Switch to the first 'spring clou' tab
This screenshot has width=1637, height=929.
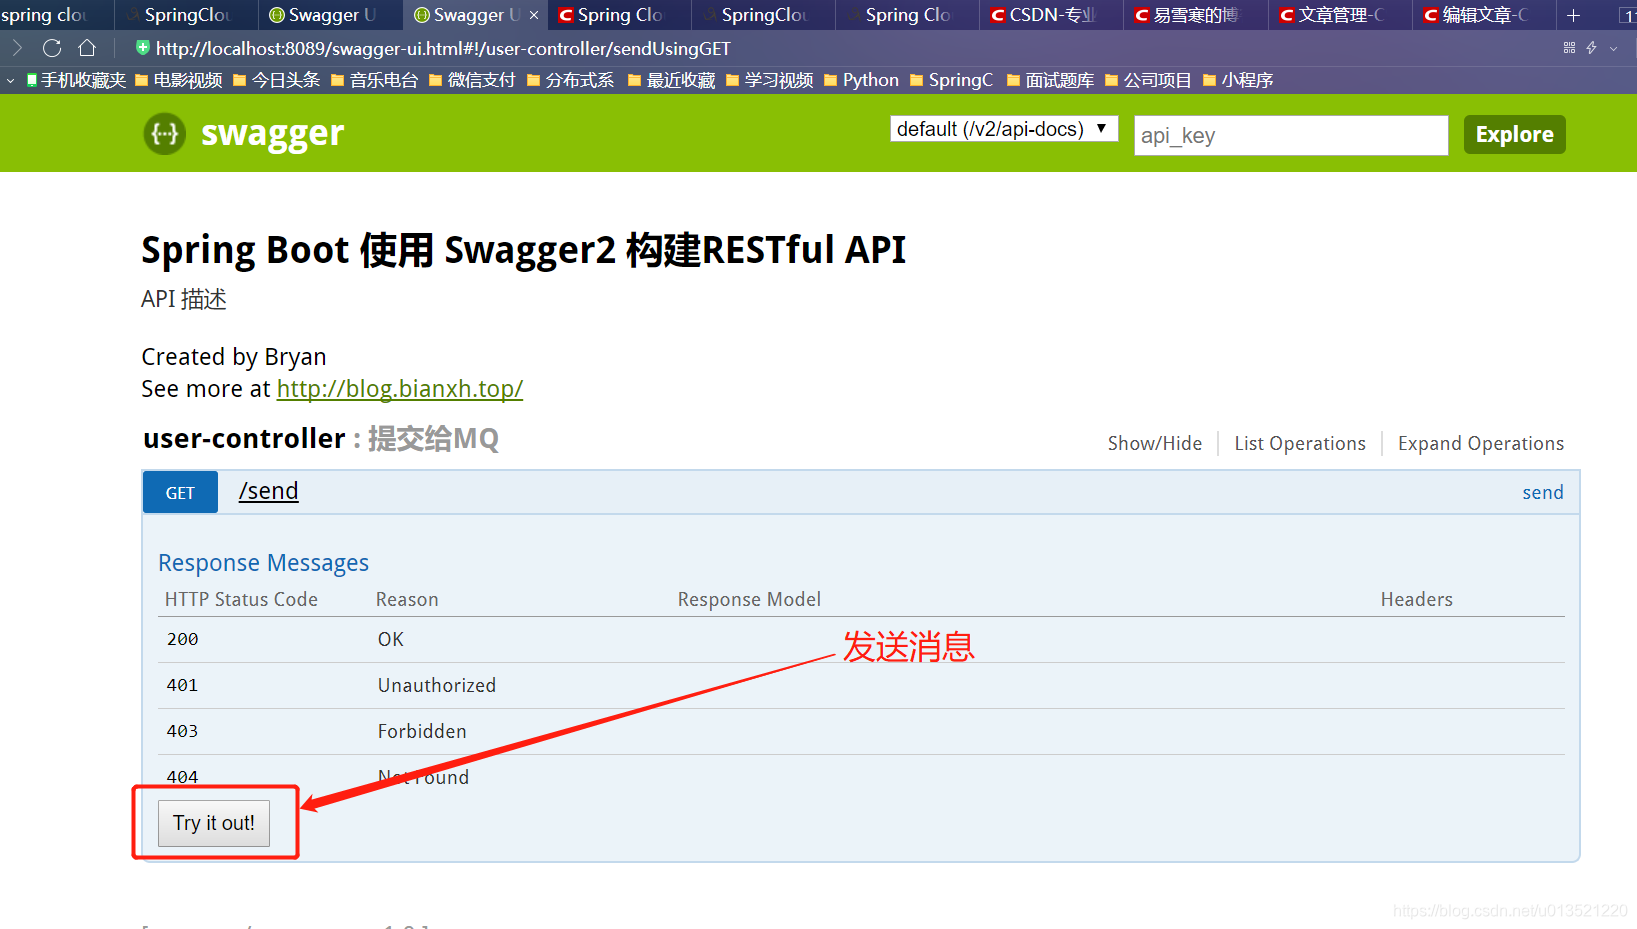point(50,15)
